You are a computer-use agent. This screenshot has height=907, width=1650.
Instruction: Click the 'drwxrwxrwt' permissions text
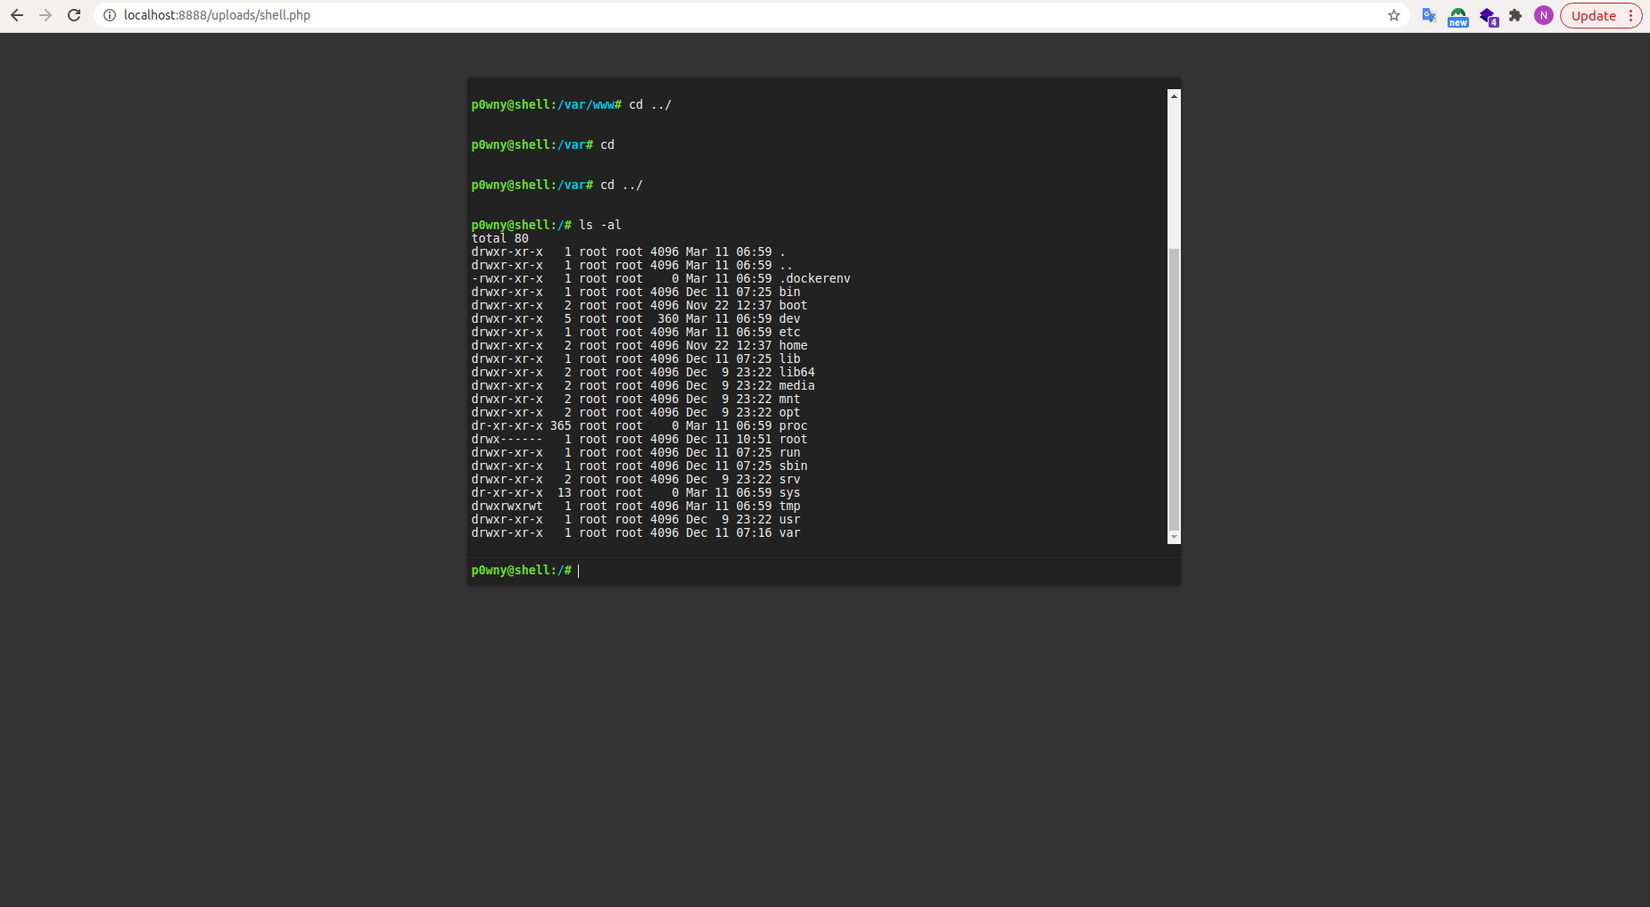point(507,506)
